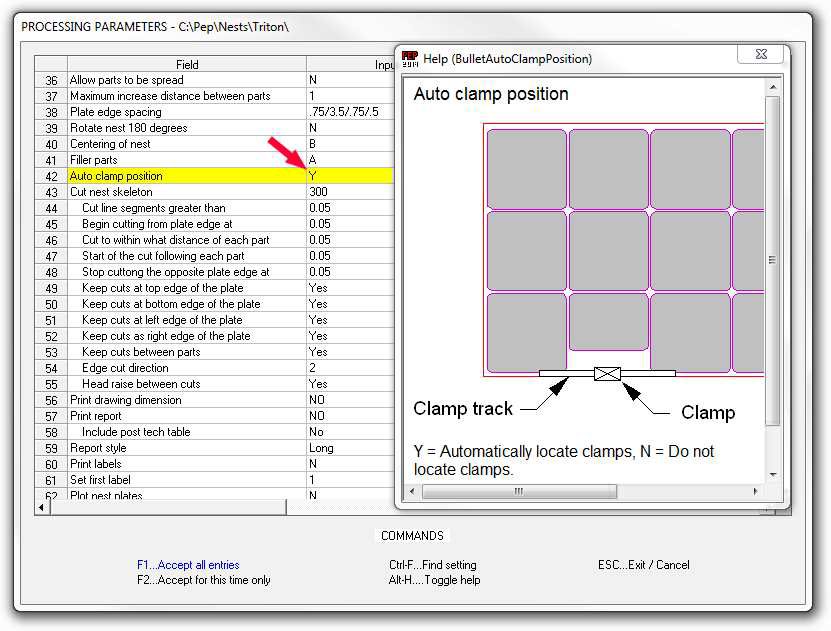Click the Help window vertical scrollbar thumb
Image resolution: width=831 pixels, height=631 pixels.
pos(772,260)
